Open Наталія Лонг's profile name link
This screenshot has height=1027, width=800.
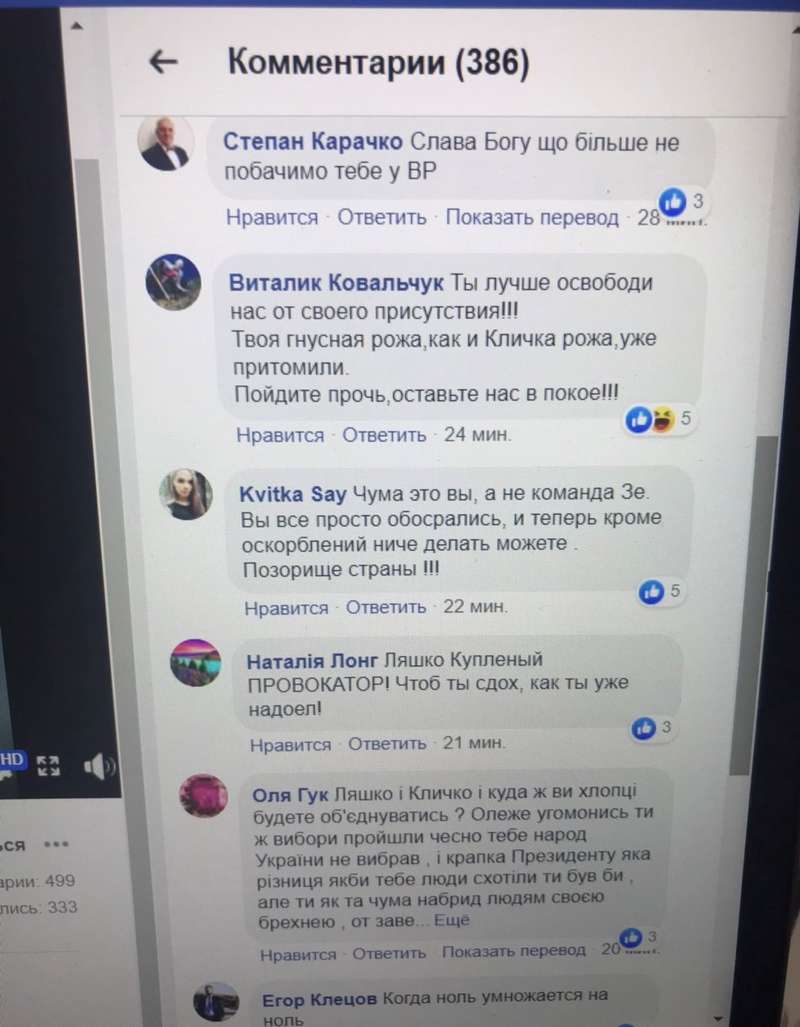[312, 661]
